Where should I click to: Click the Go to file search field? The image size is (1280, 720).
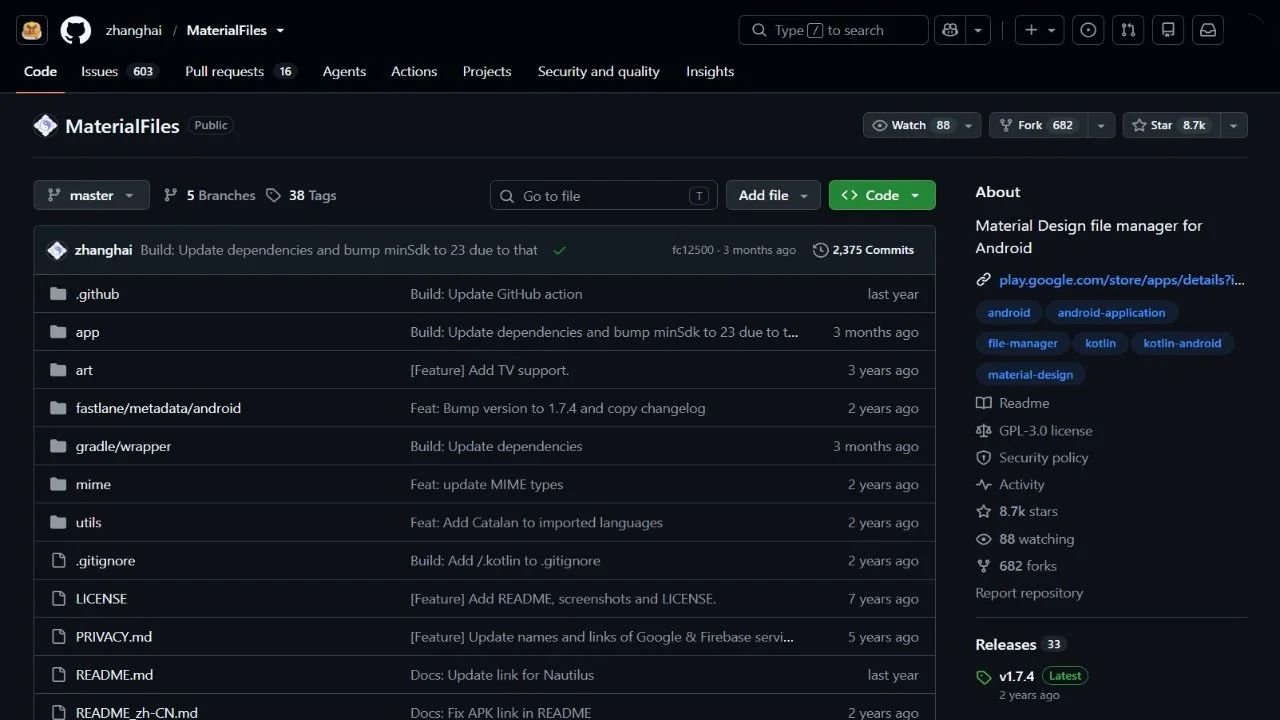click(x=604, y=195)
